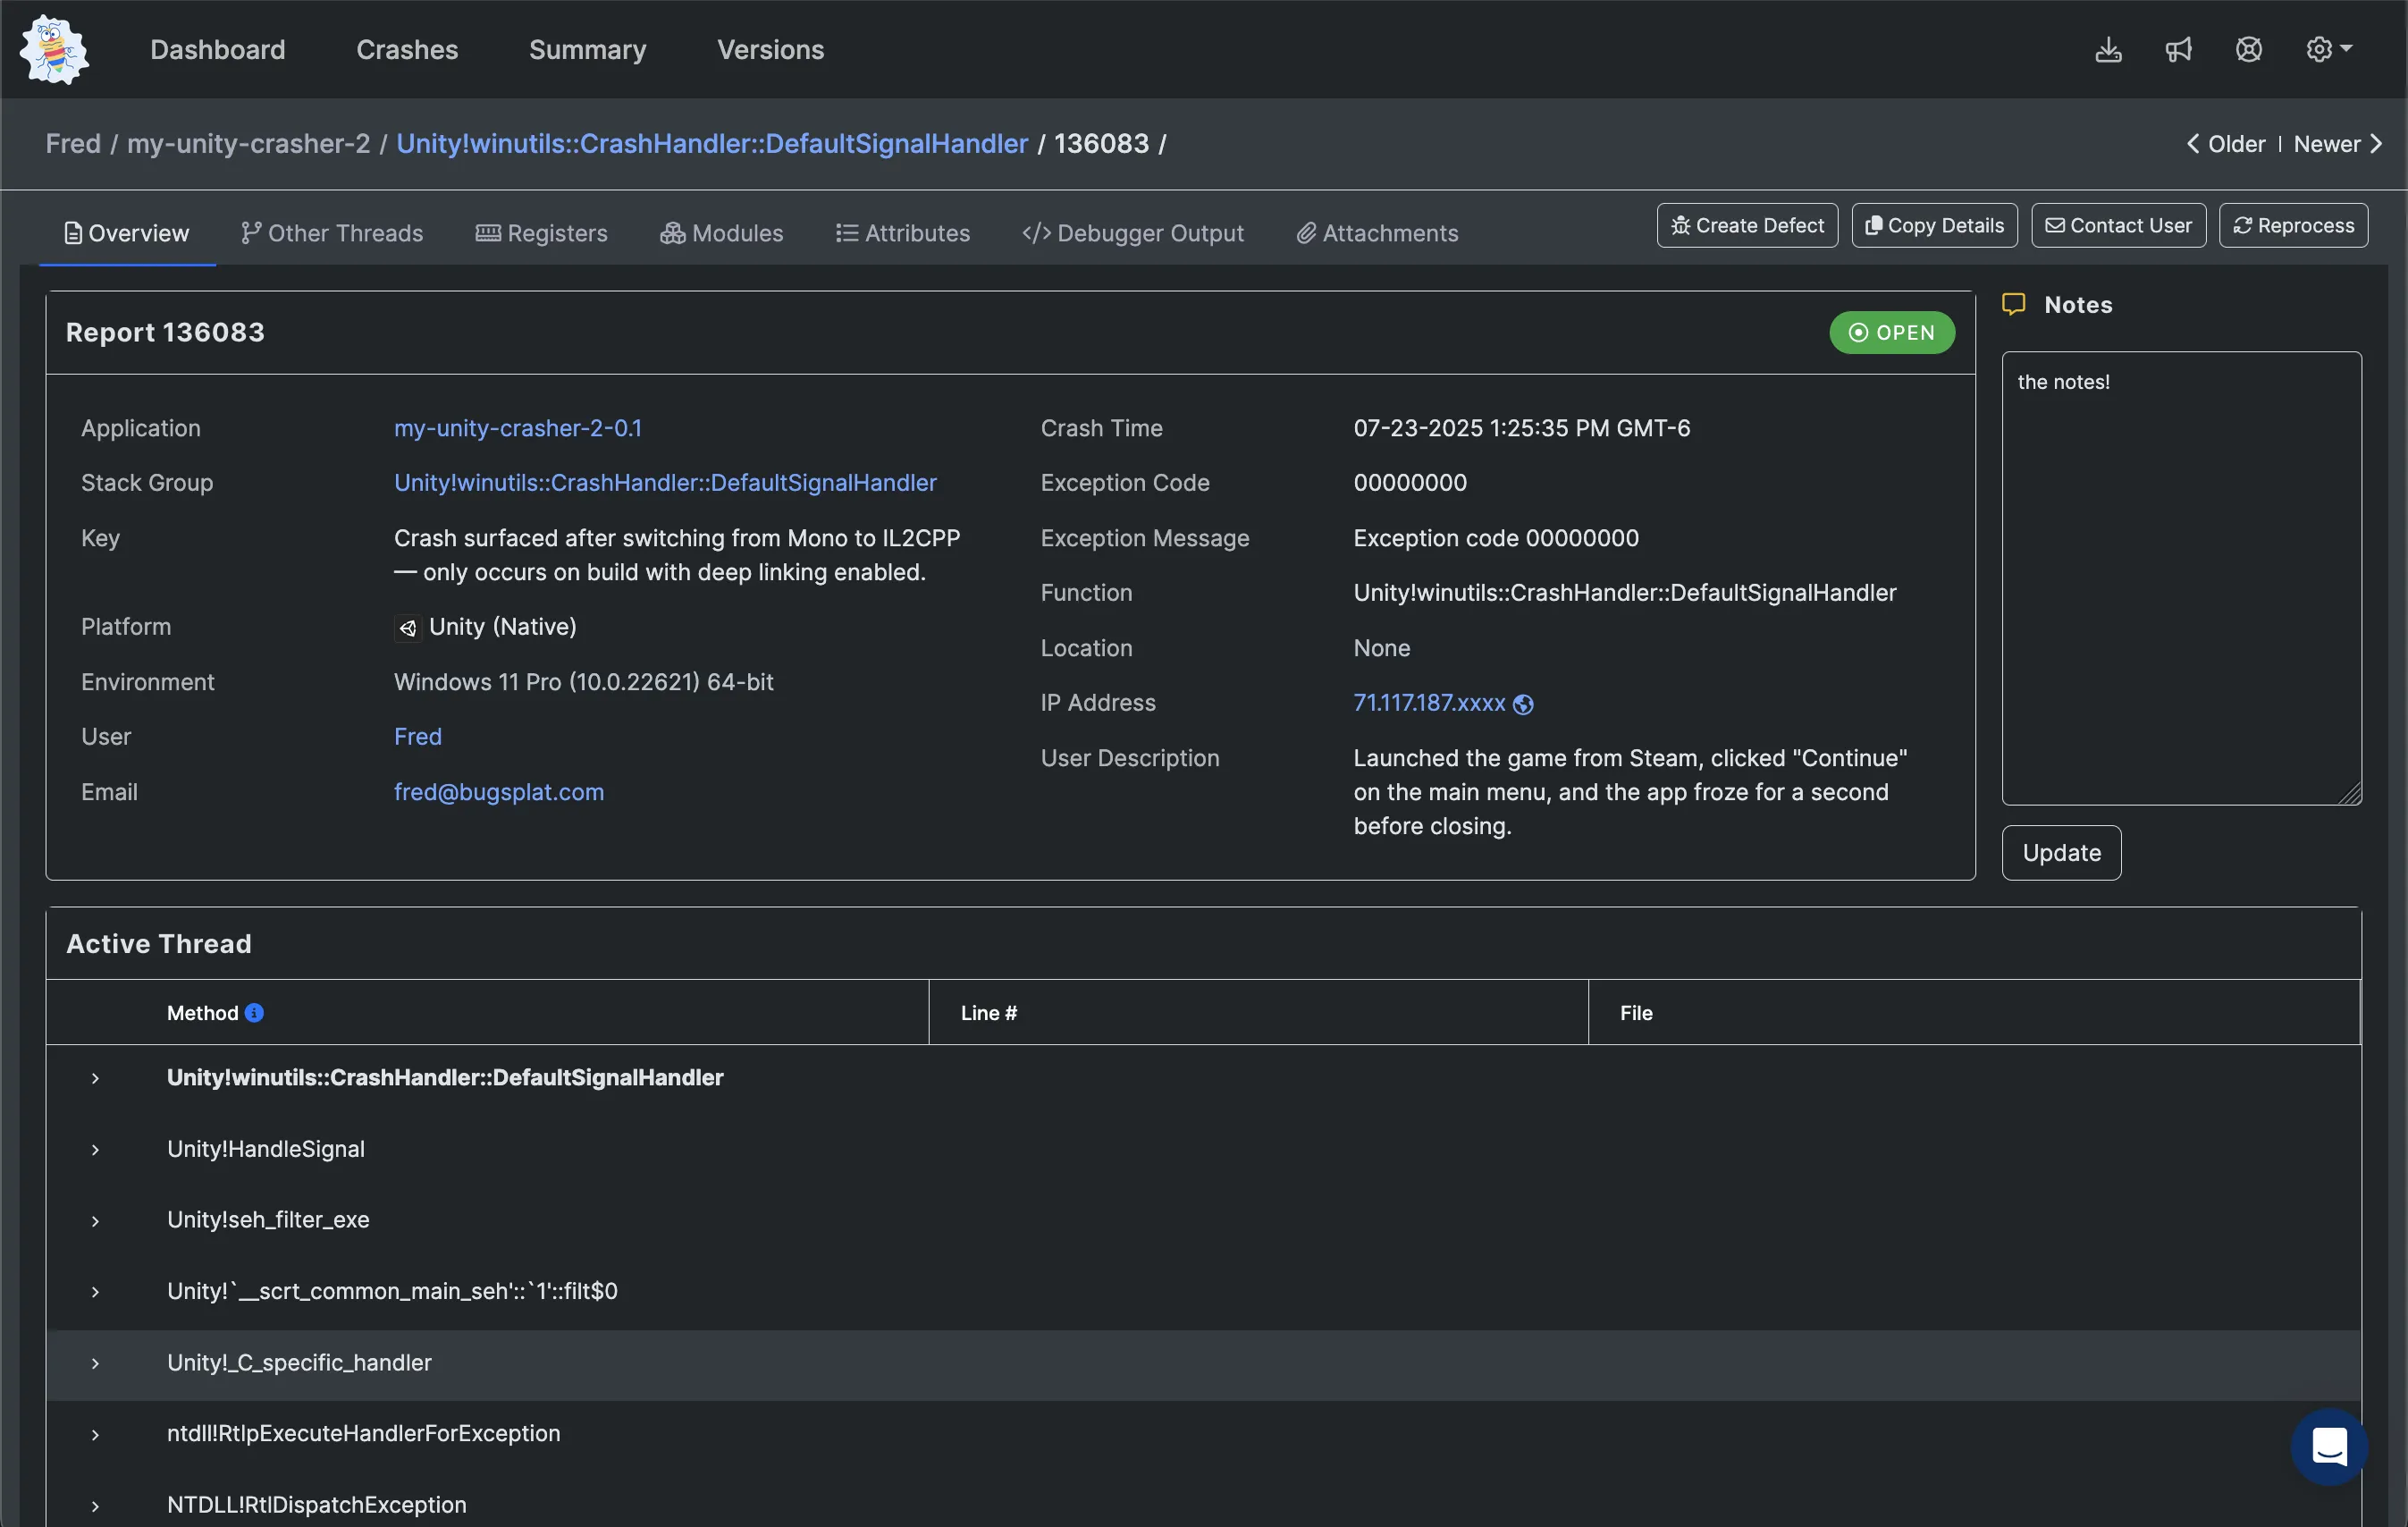Switch to the Other Threads tab
2408x1527 pixels.
332,233
